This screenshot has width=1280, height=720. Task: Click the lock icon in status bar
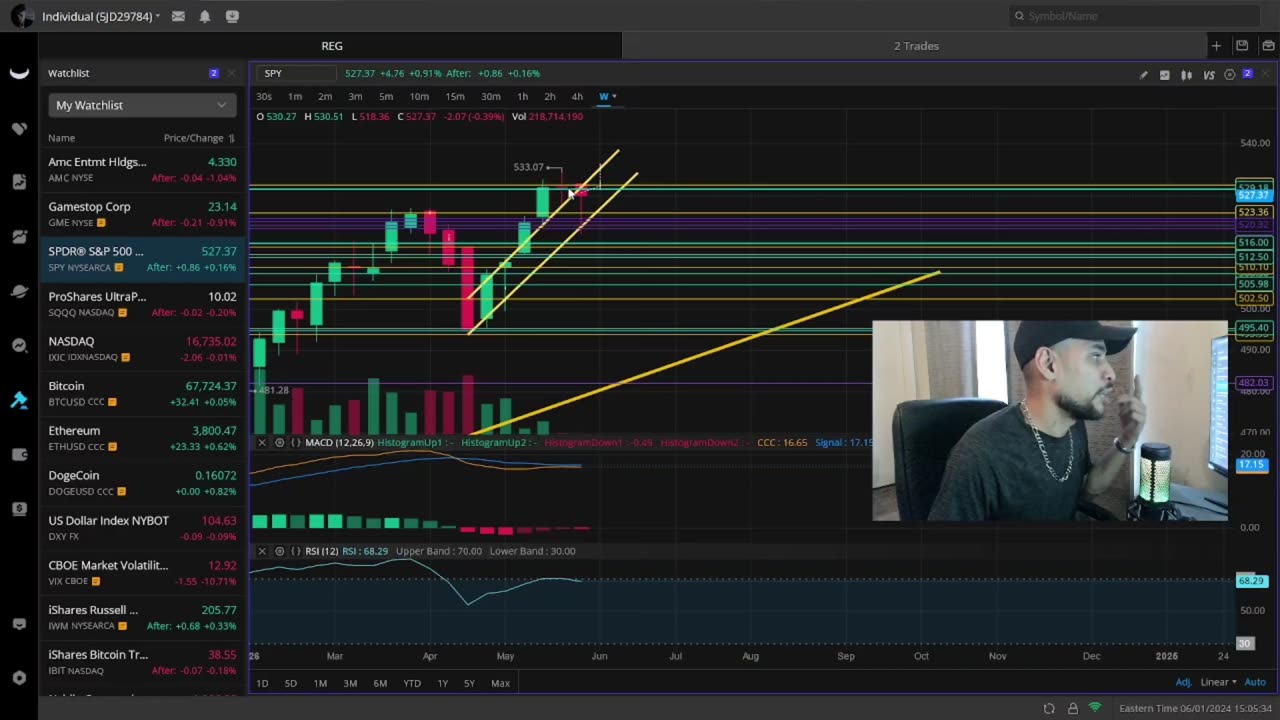tap(1073, 709)
